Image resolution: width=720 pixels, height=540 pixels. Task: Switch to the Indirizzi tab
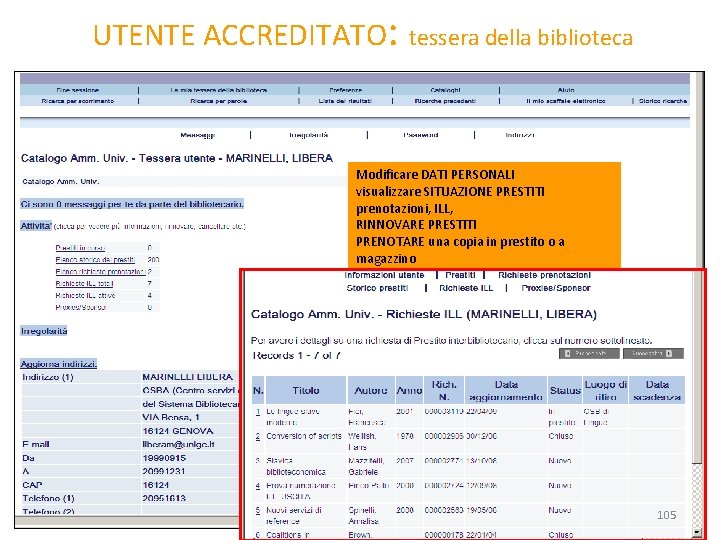(x=520, y=135)
